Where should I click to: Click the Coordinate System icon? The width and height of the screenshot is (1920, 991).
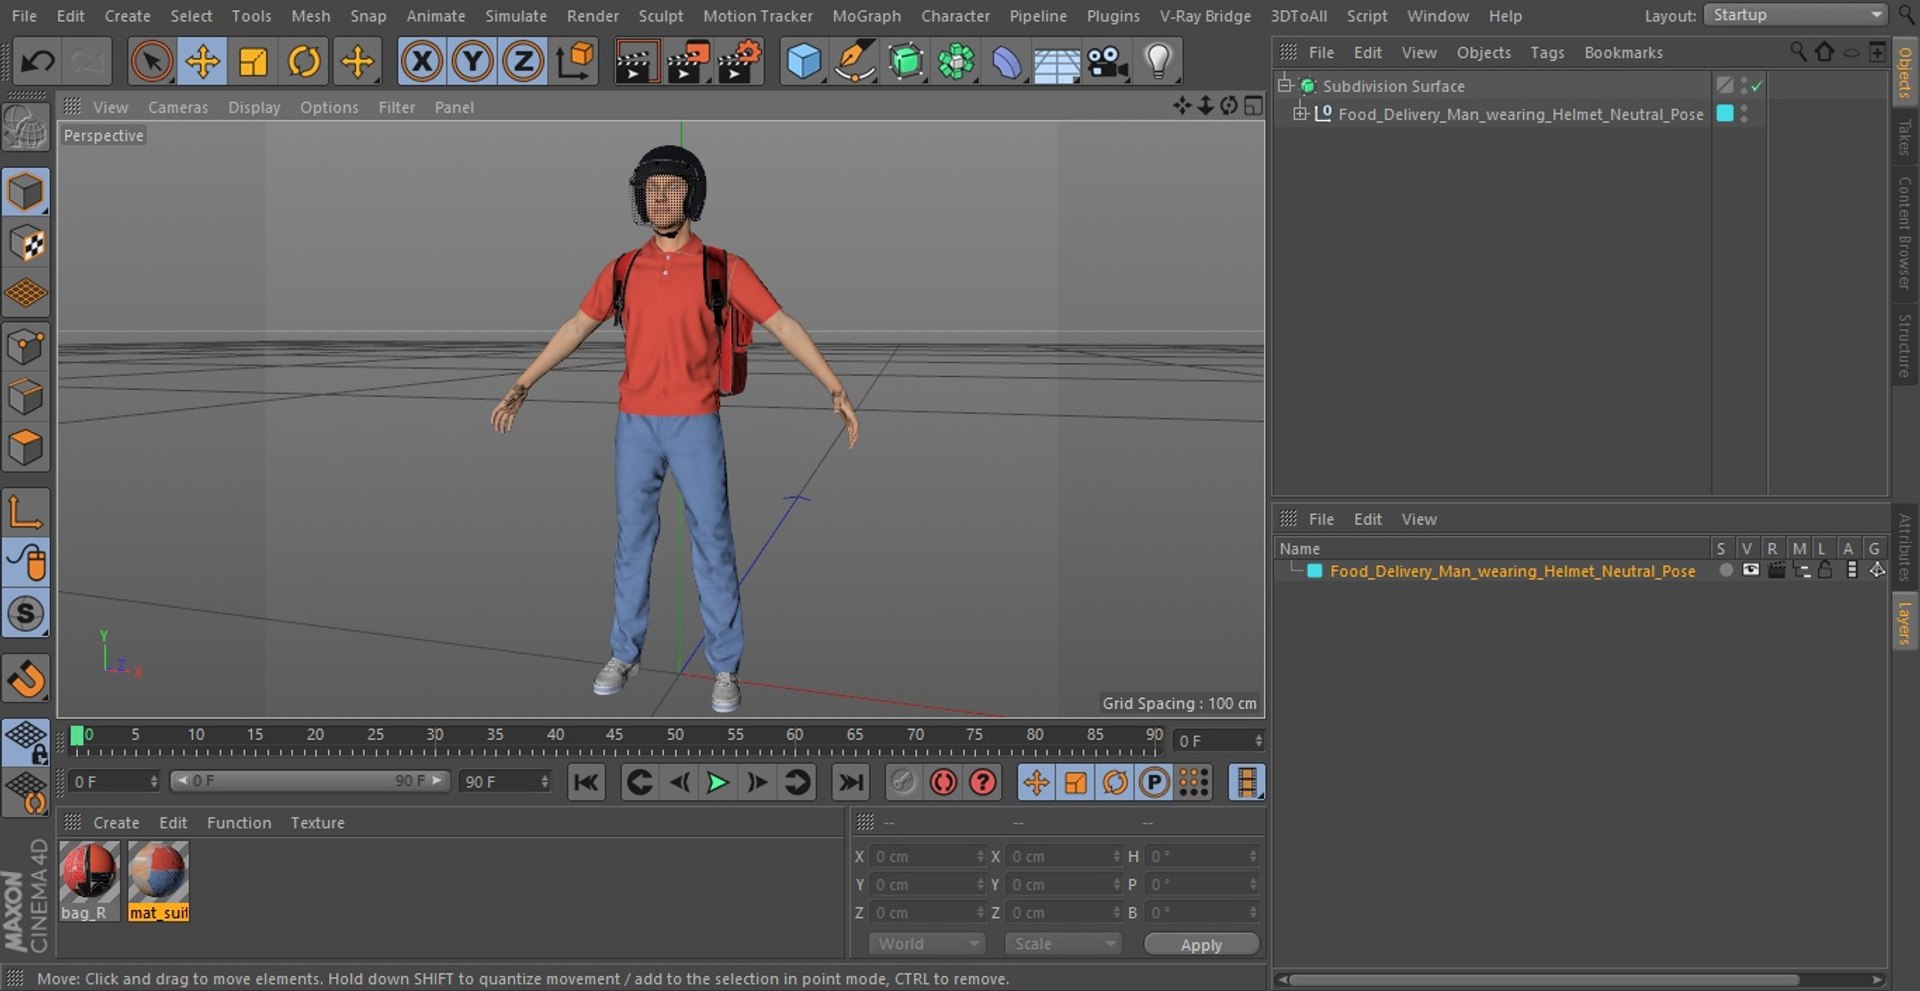point(575,62)
